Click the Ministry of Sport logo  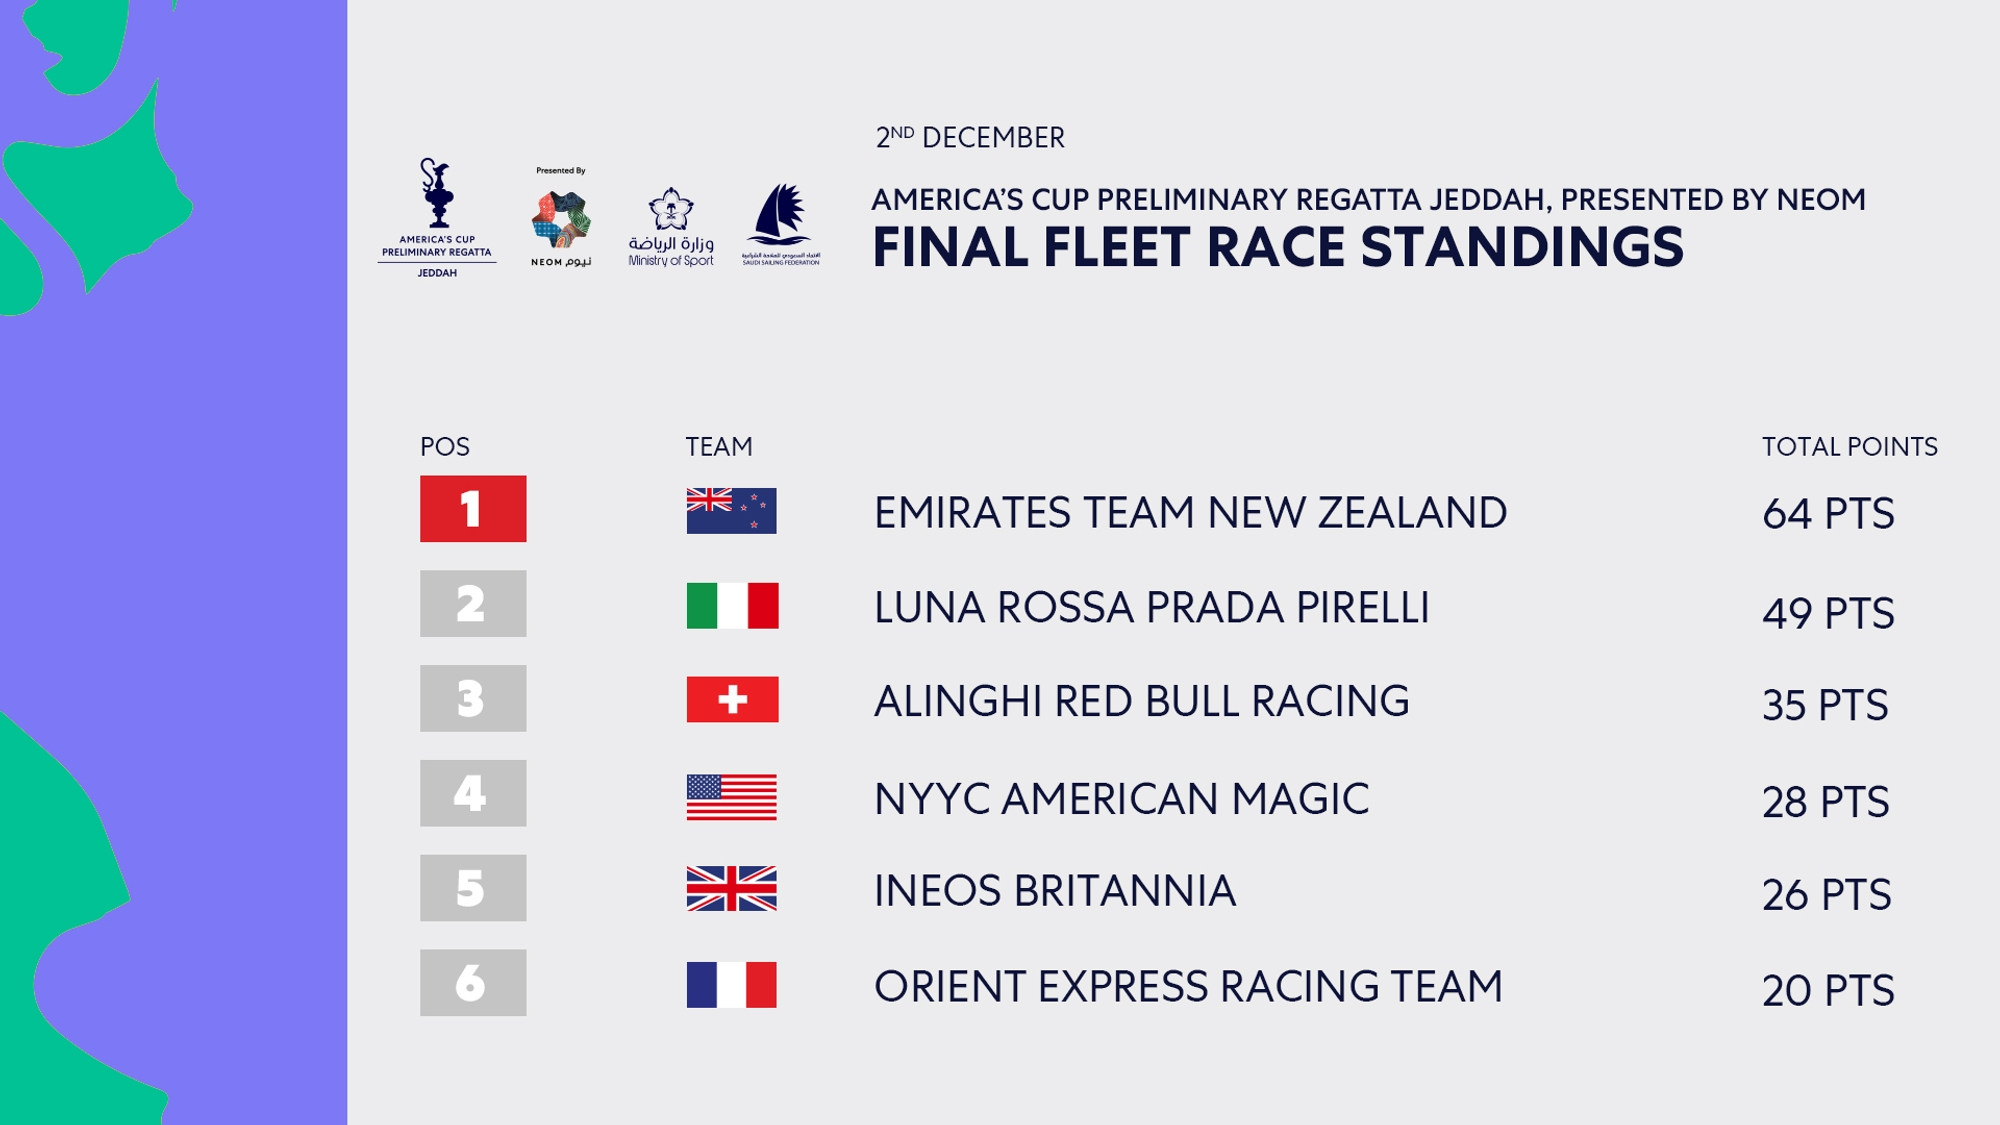671,227
